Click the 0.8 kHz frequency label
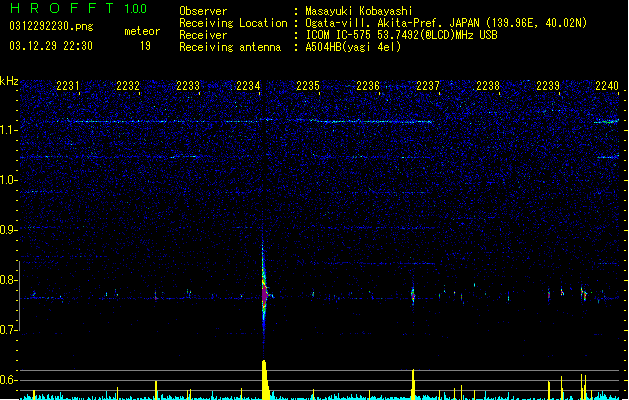The width and height of the screenshot is (629, 400). [9, 280]
